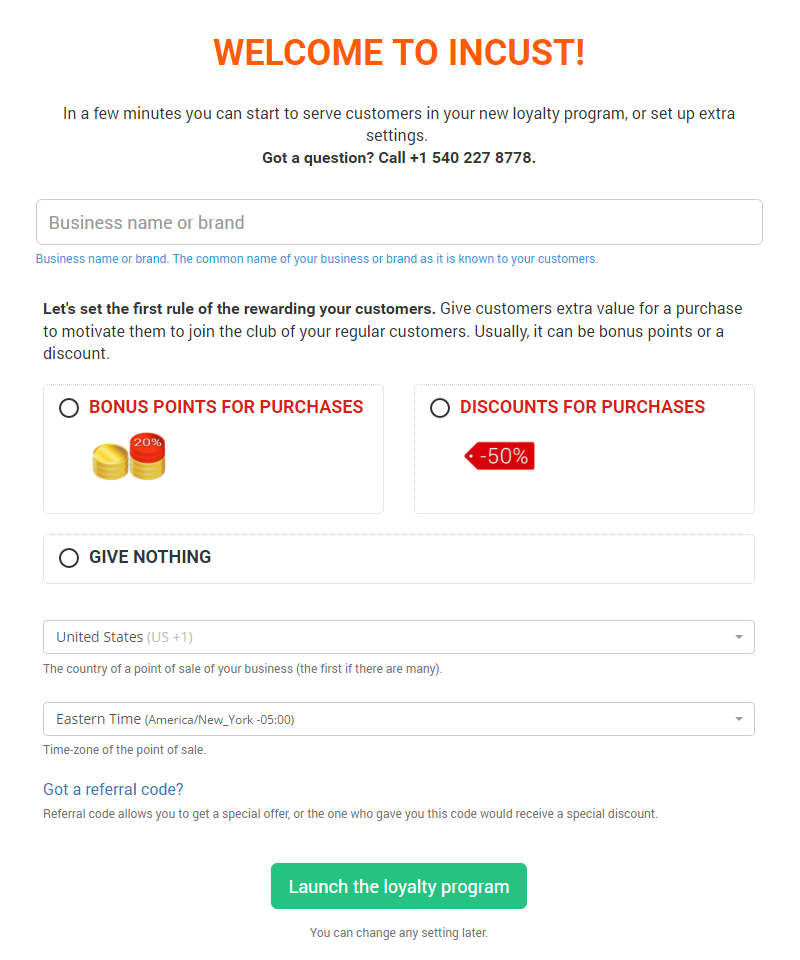Click the "You can change any setting later" note

399,933
